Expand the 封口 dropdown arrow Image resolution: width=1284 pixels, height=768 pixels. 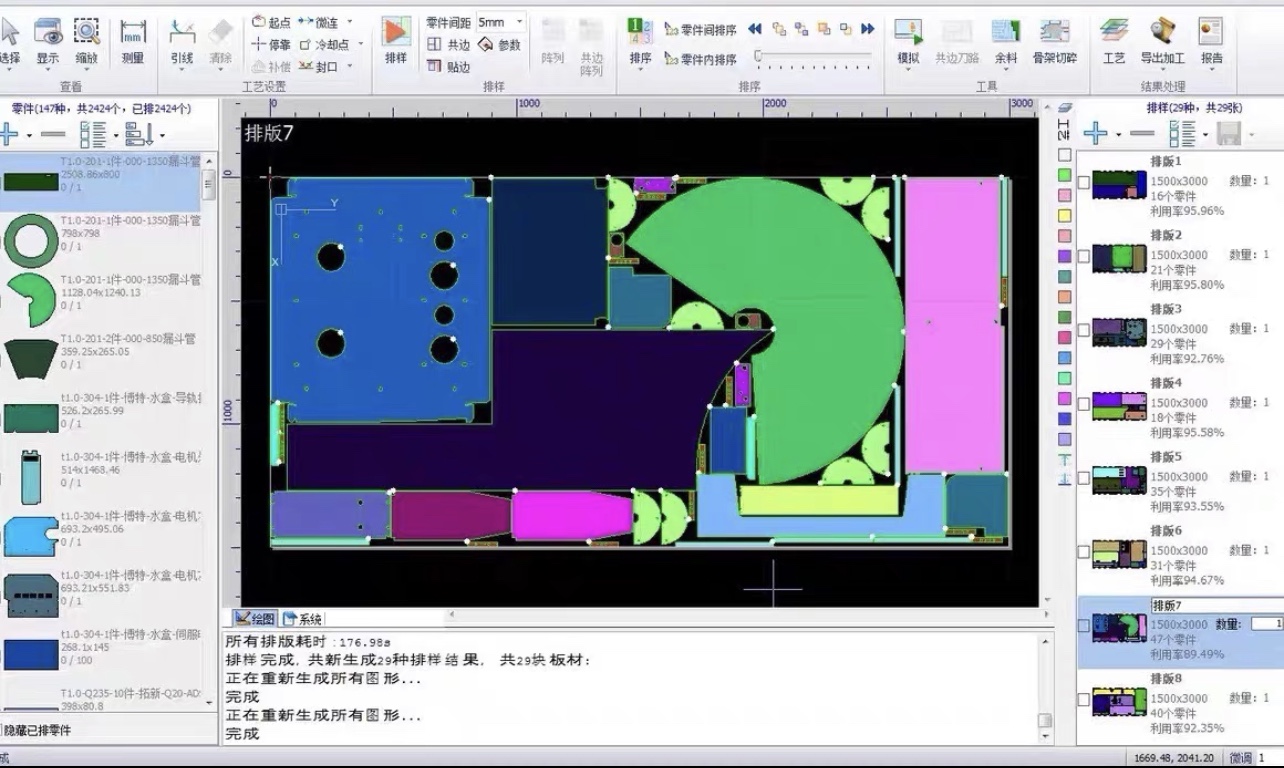tap(349, 67)
